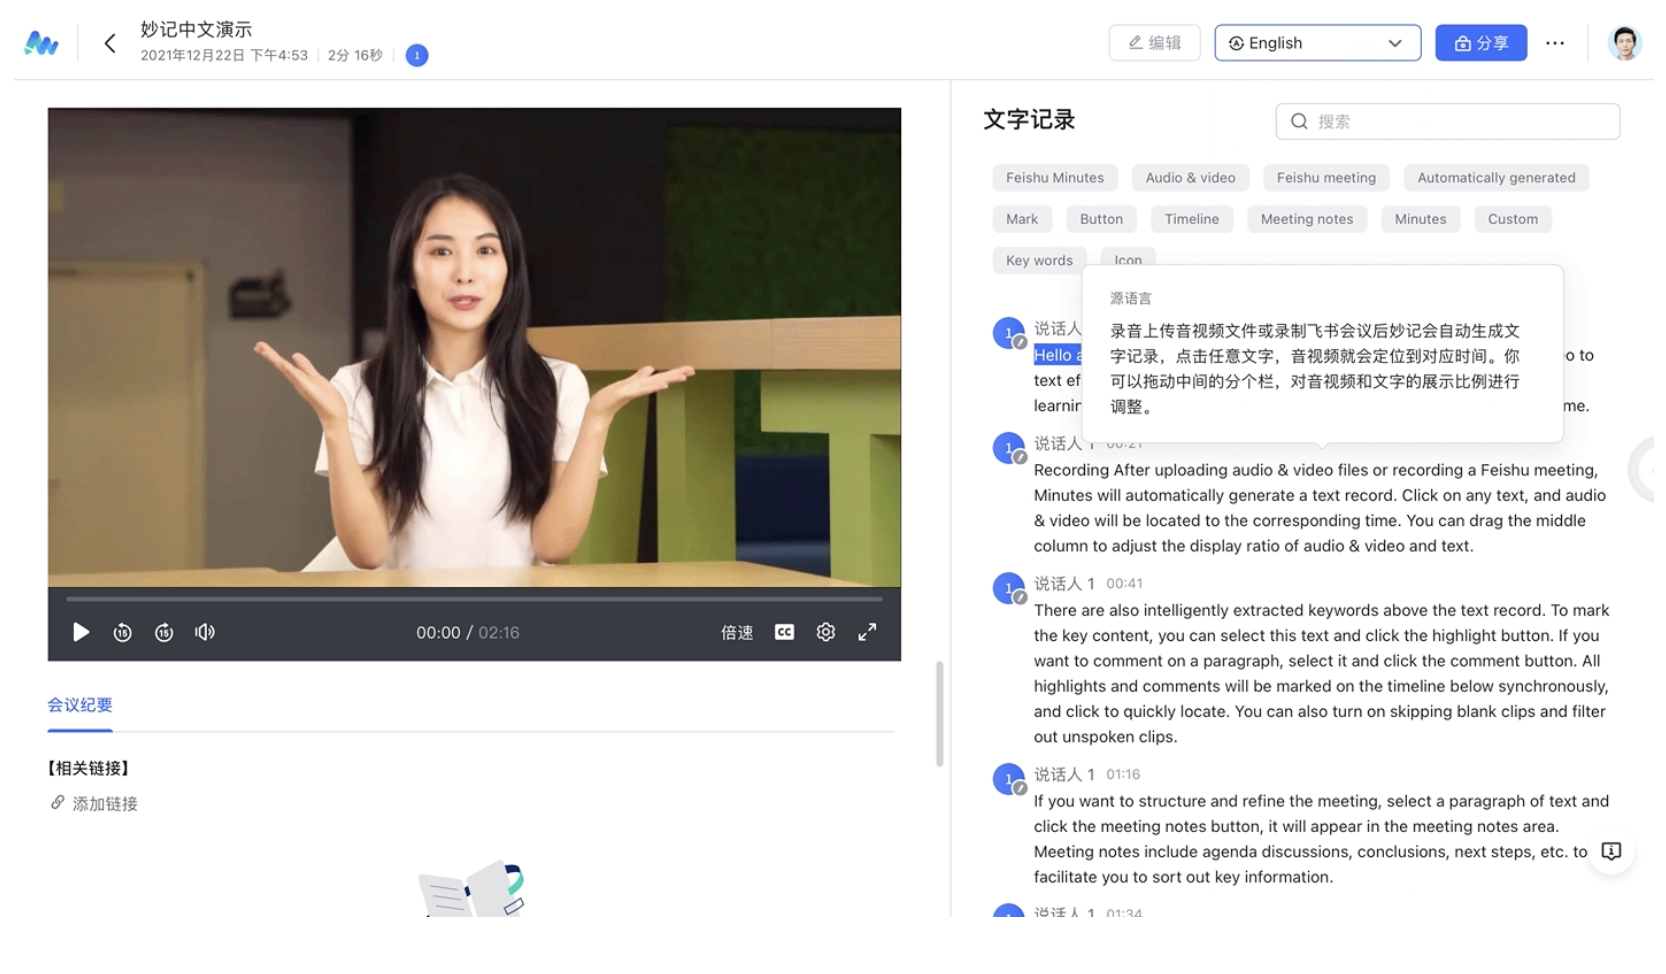Toggle closed captions CC button
The width and height of the screenshot is (1666, 974).
(784, 632)
